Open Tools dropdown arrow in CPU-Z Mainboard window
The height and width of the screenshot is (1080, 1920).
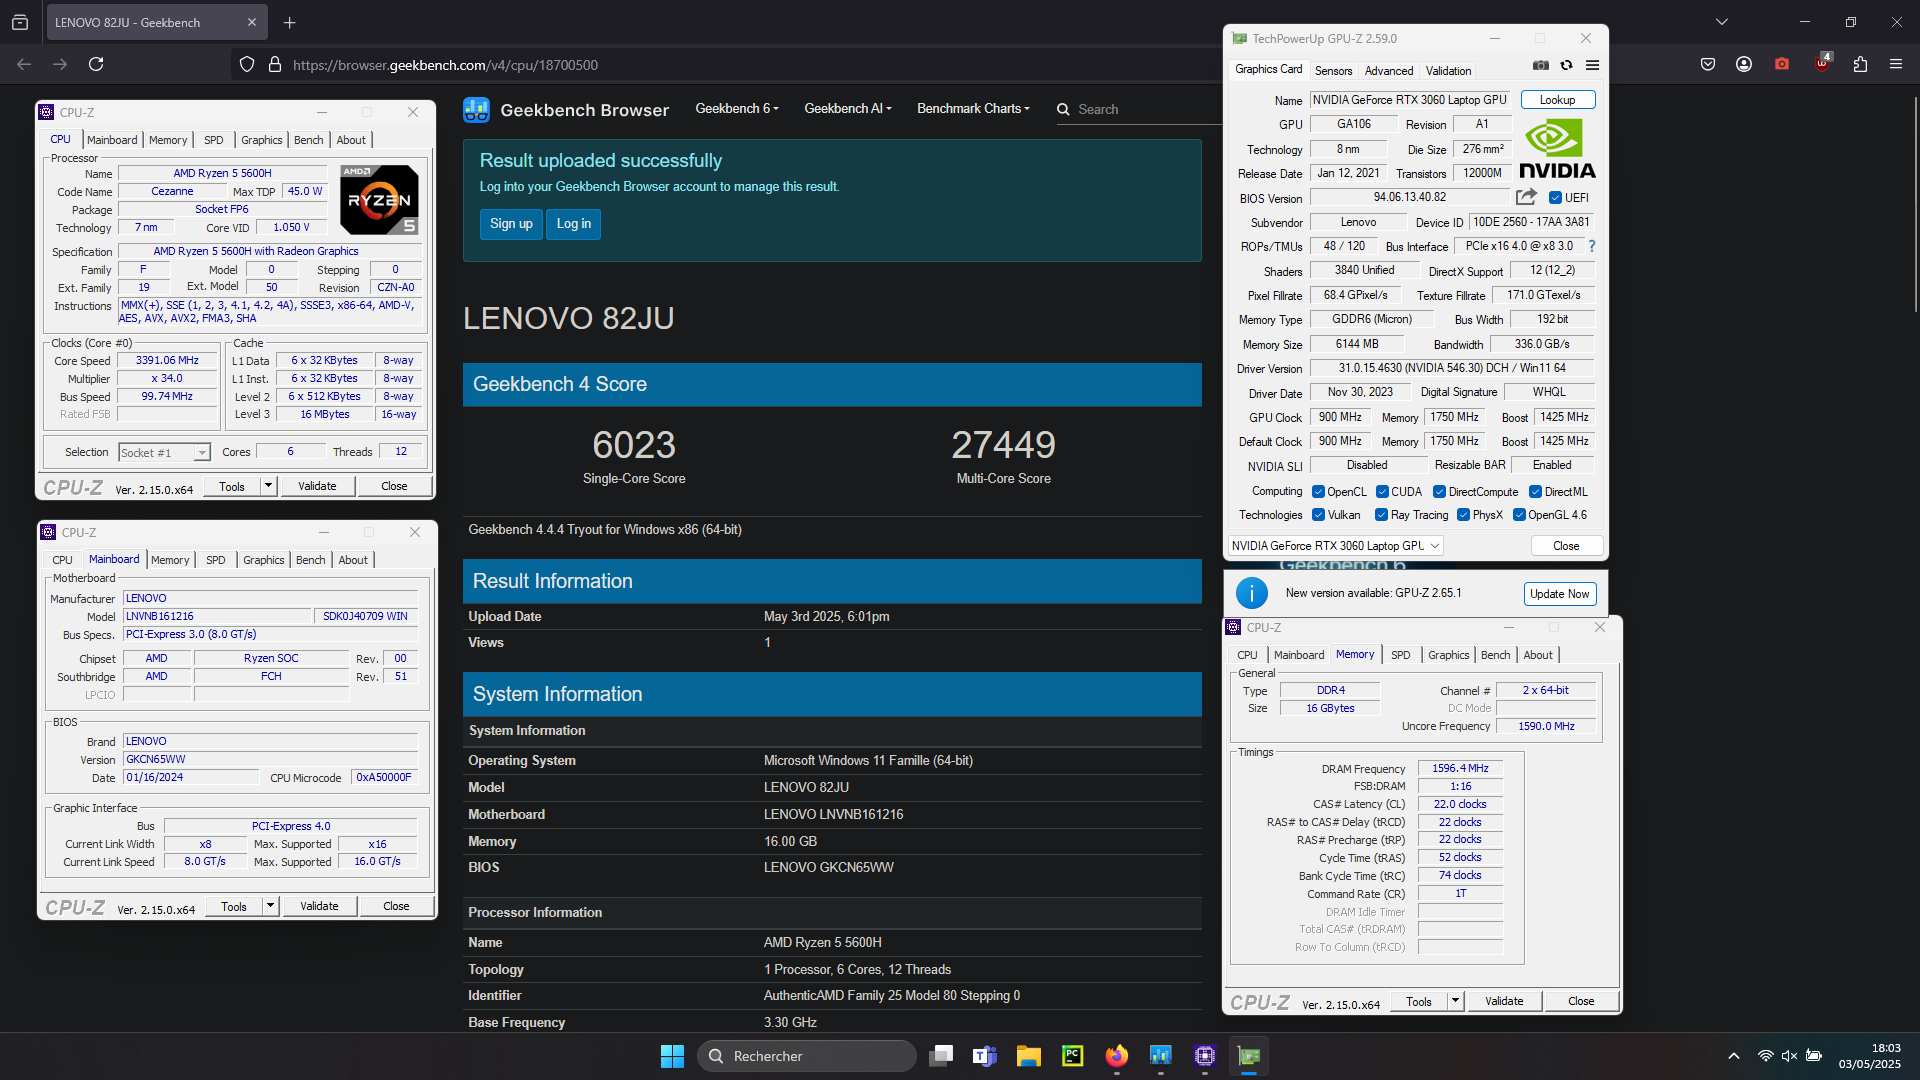point(270,906)
